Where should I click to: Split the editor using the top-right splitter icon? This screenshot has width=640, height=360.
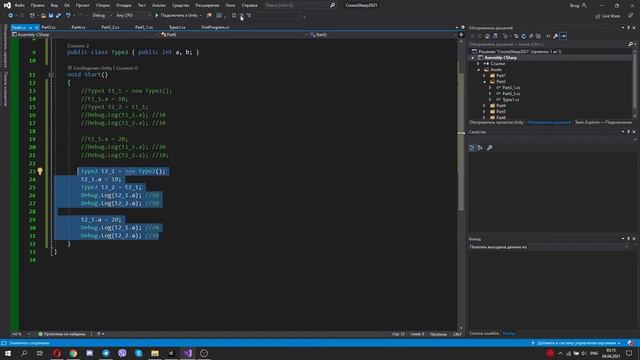pyautogui.click(x=461, y=35)
